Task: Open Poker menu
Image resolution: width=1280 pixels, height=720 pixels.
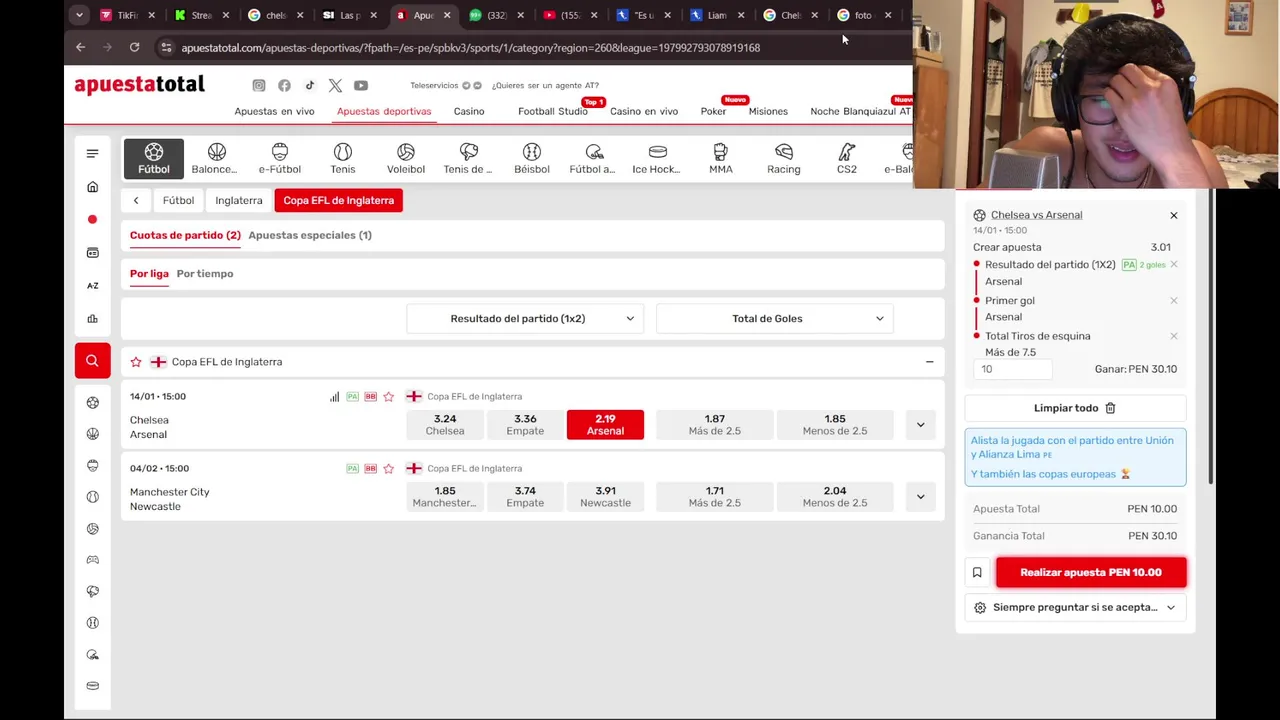Action: click(x=713, y=111)
